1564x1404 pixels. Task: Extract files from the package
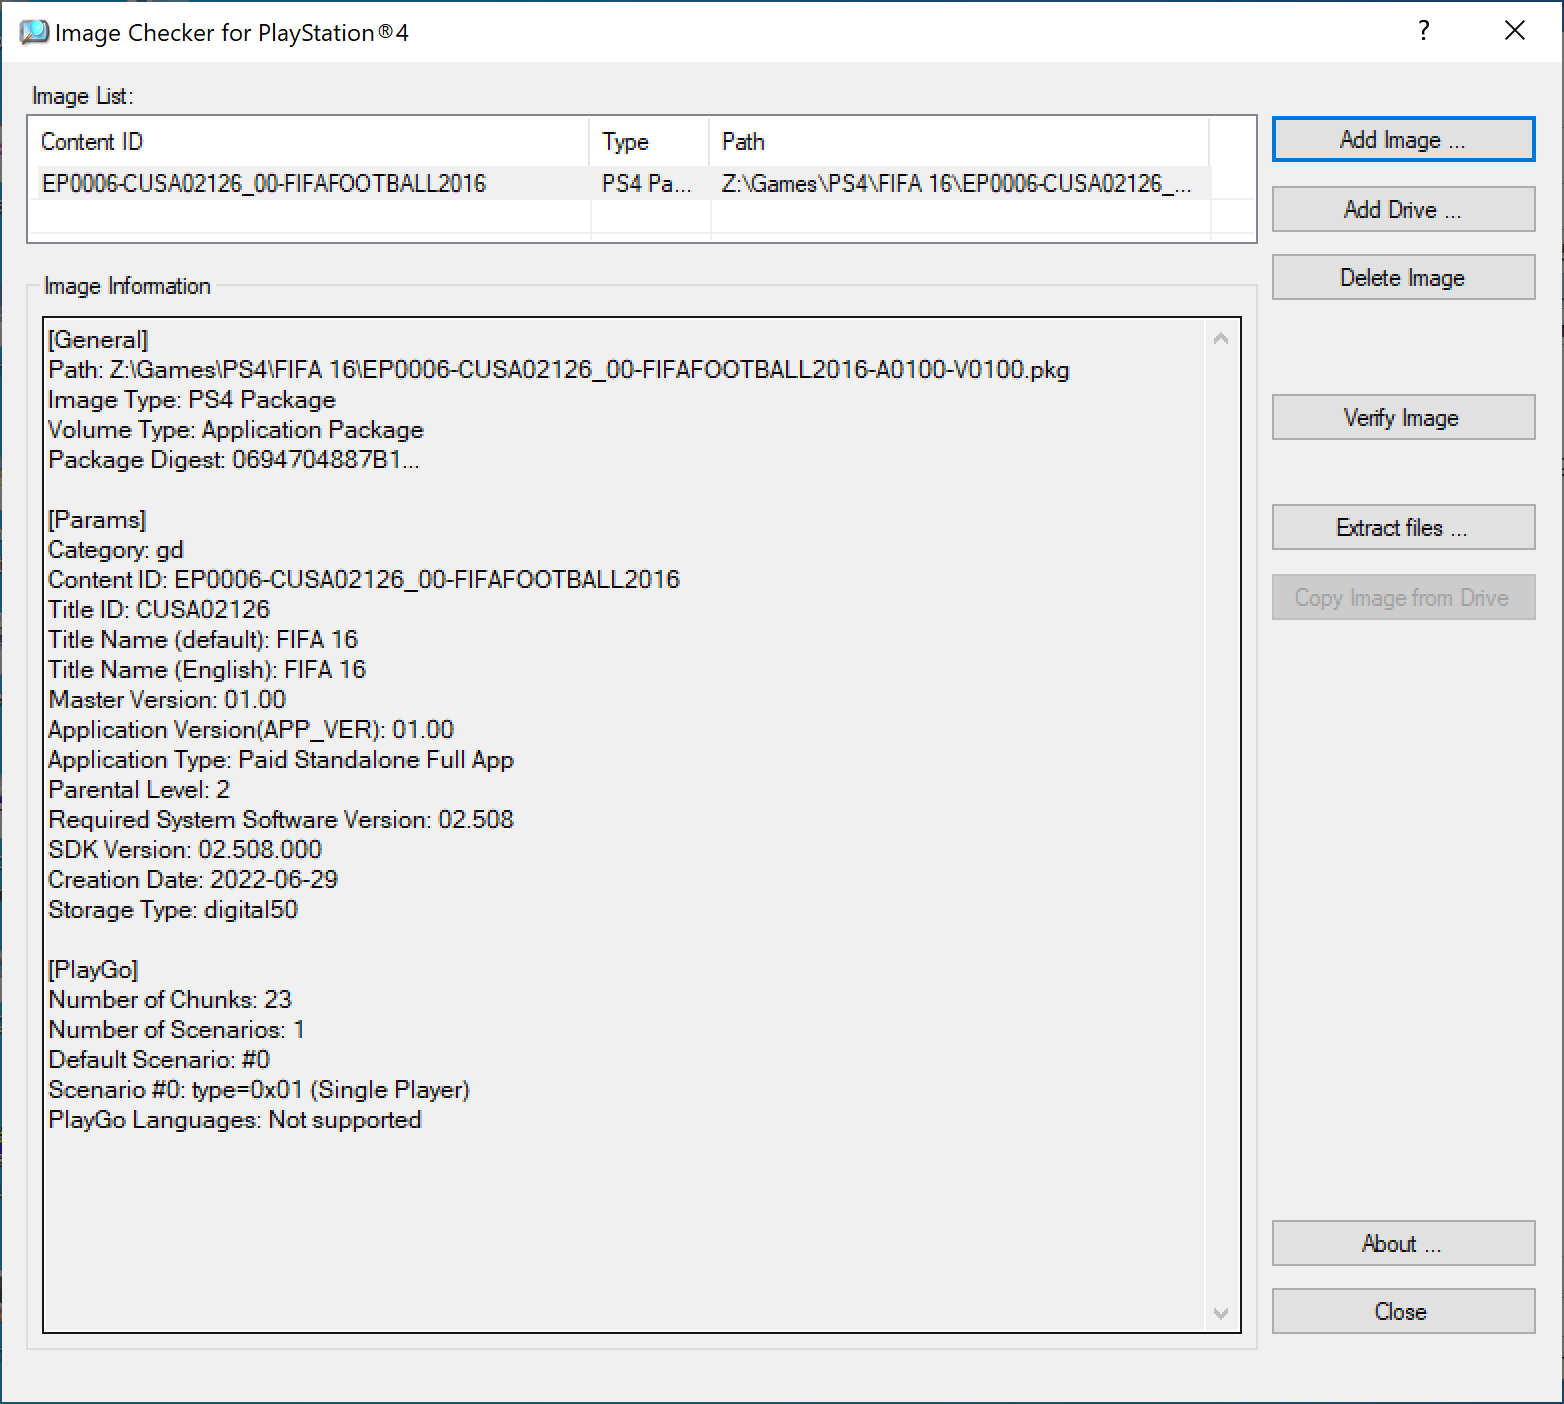click(1403, 527)
